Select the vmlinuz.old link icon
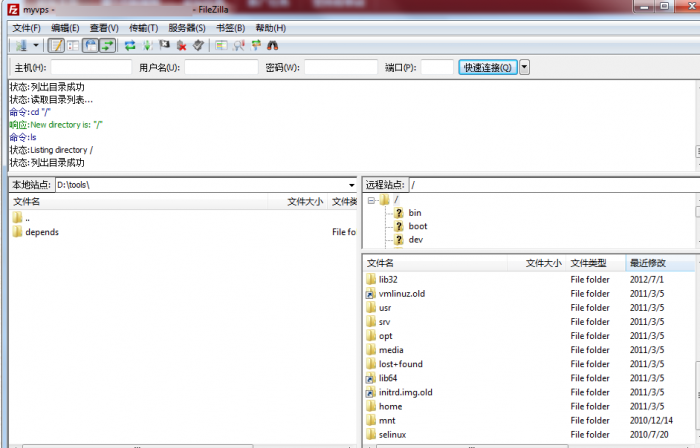This screenshot has height=448, width=700. 371,294
